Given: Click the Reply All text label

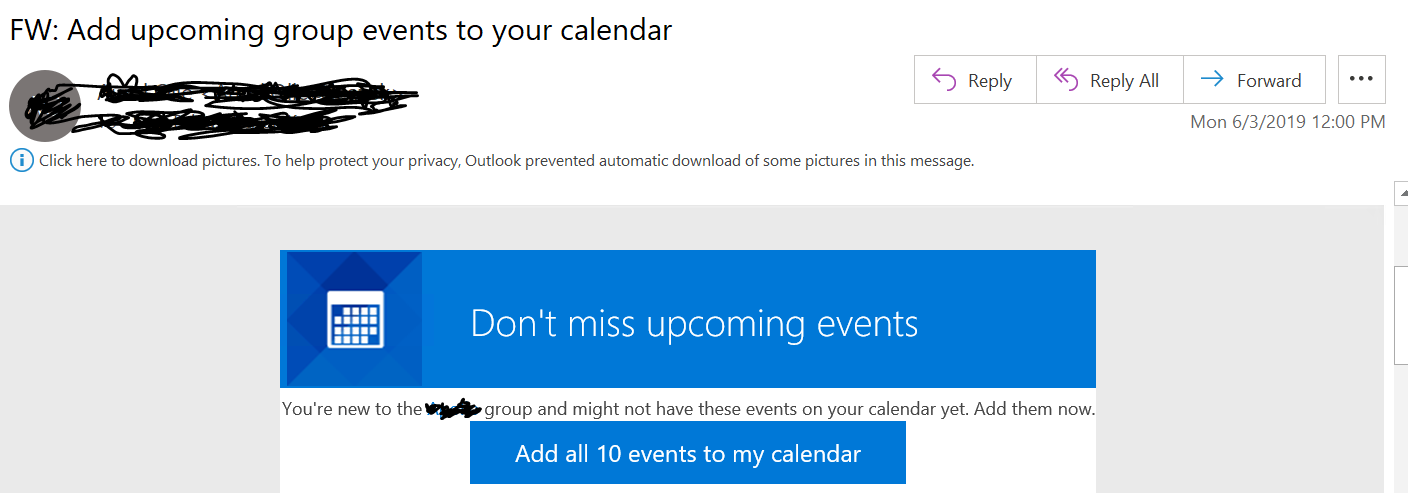Looking at the screenshot, I should pyautogui.click(x=1124, y=81).
